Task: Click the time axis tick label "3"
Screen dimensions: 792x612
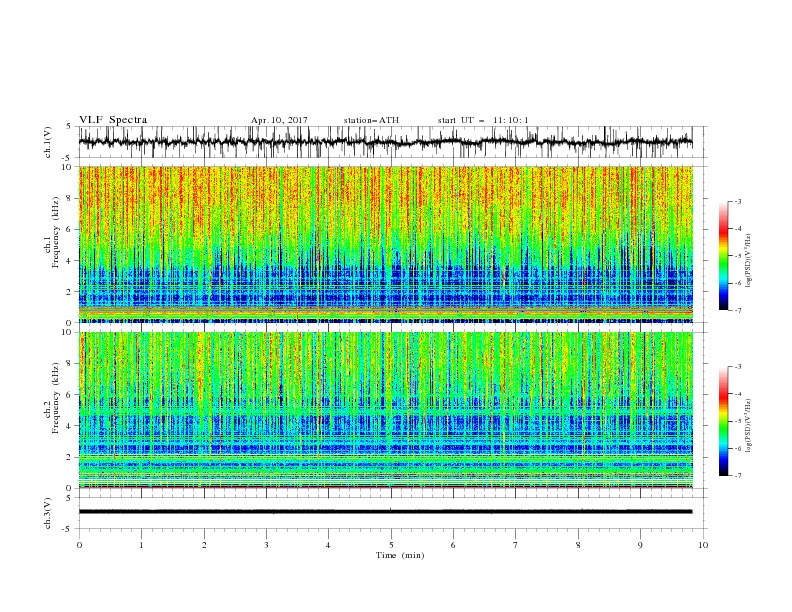Action: (266, 545)
